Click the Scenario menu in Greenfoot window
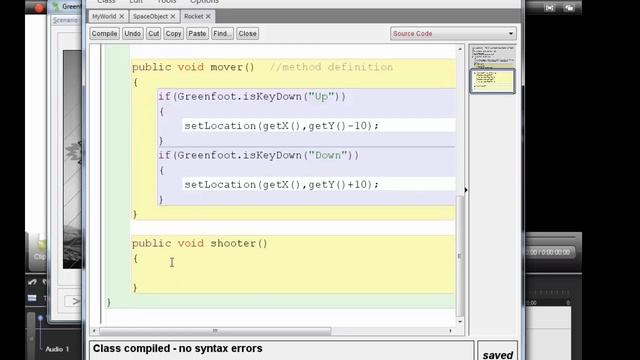640x360 pixels. point(65,20)
